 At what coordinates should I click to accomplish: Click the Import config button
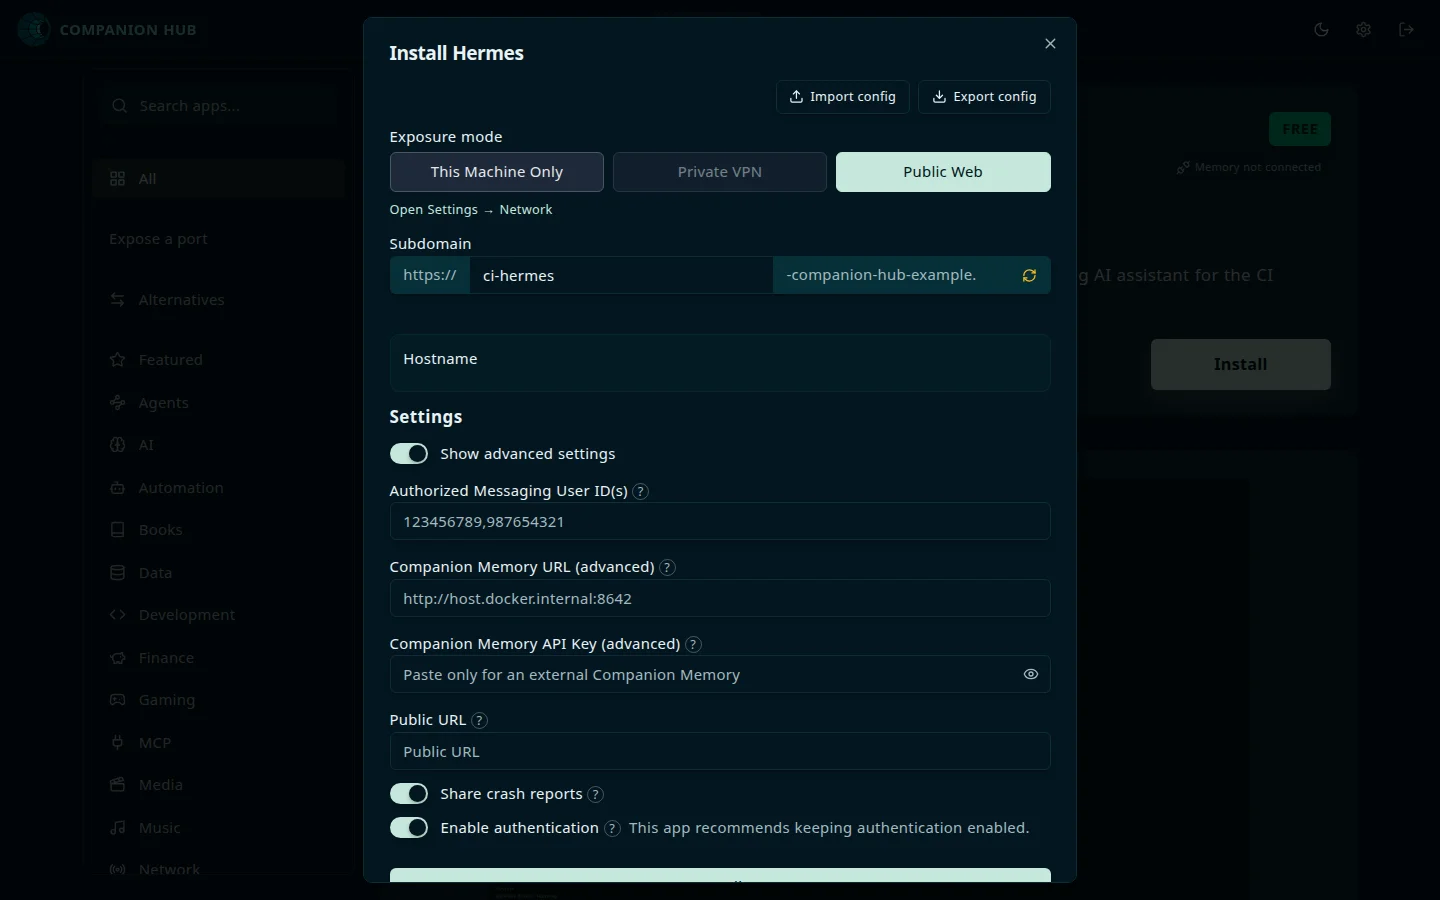point(843,97)
